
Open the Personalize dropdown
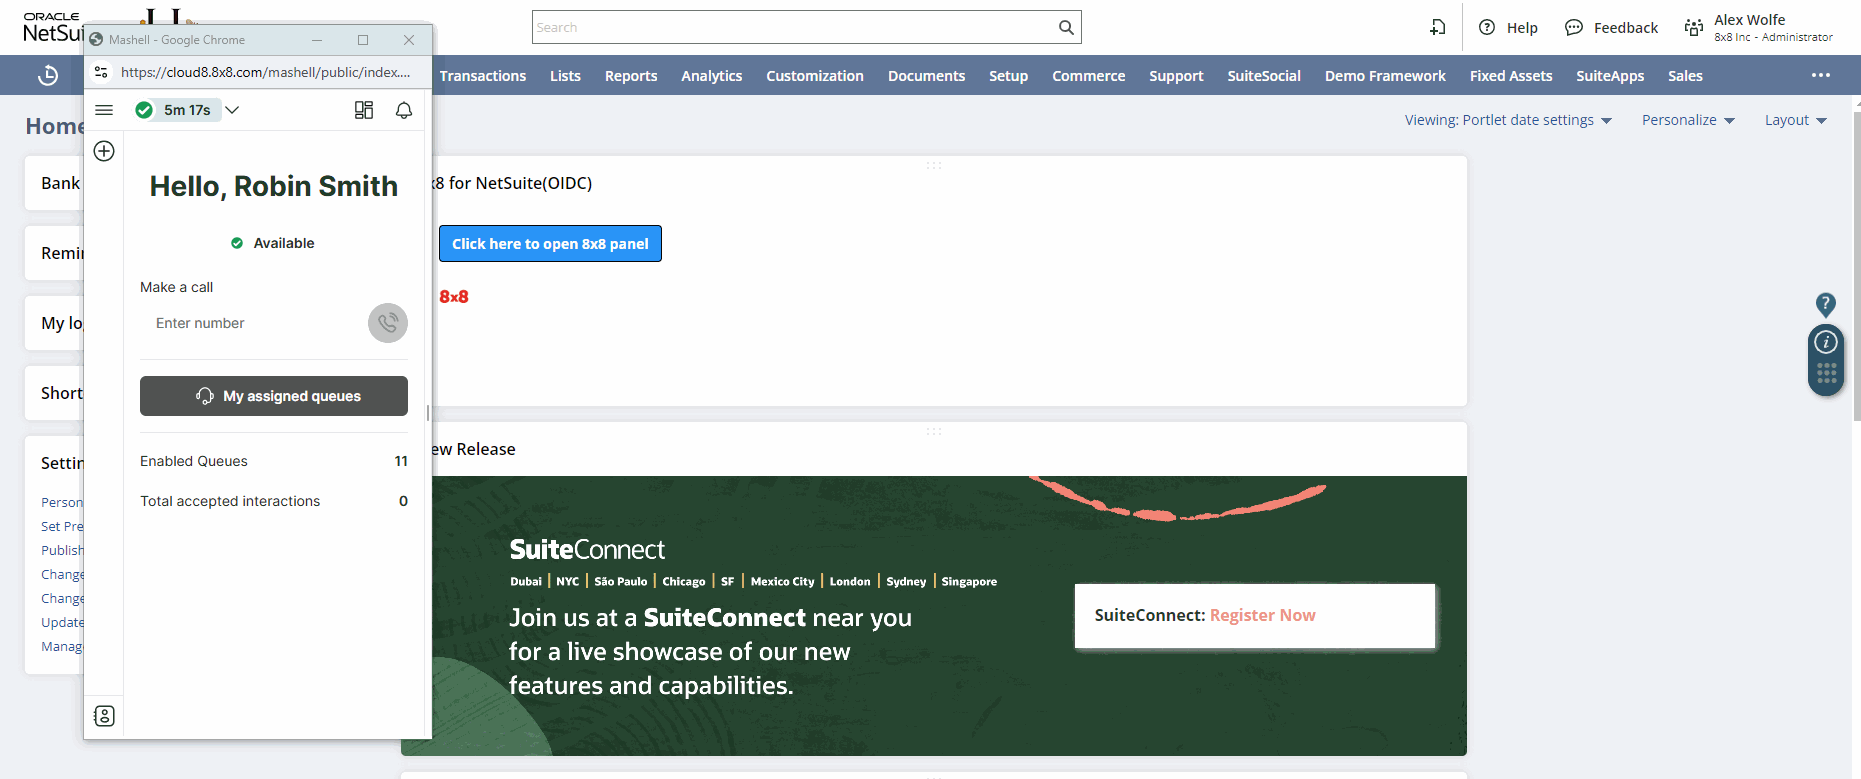coord(1688,120)
